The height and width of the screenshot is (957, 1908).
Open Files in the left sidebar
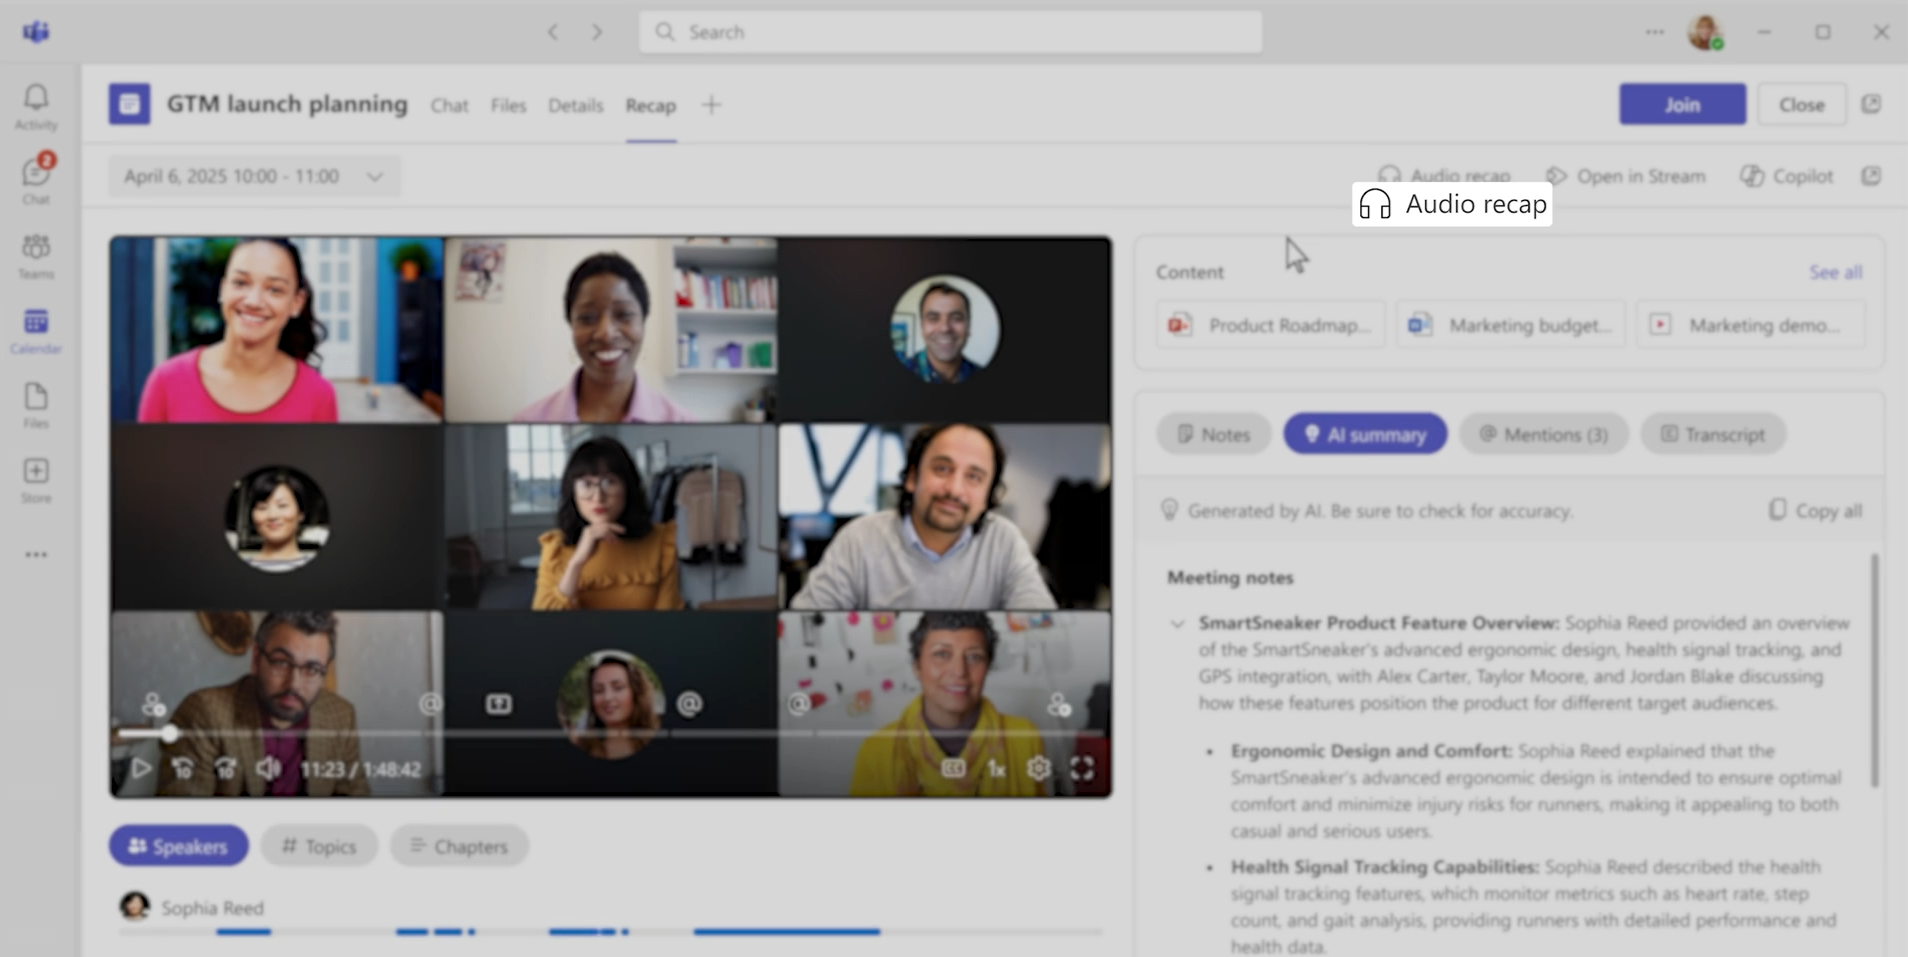(36, 405)
